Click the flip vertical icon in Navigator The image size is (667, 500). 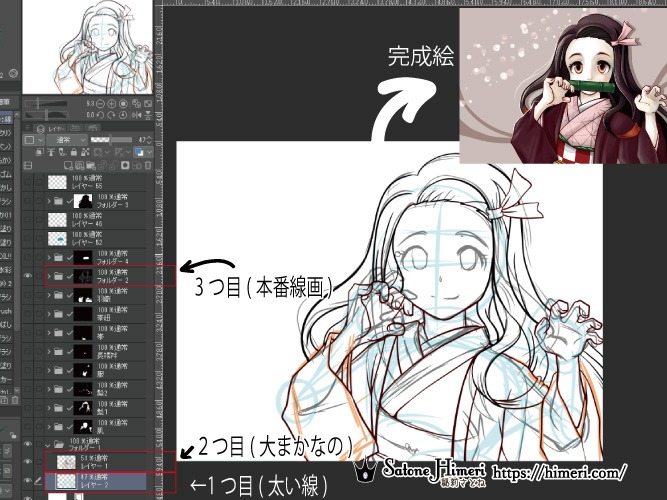[148, 115]
